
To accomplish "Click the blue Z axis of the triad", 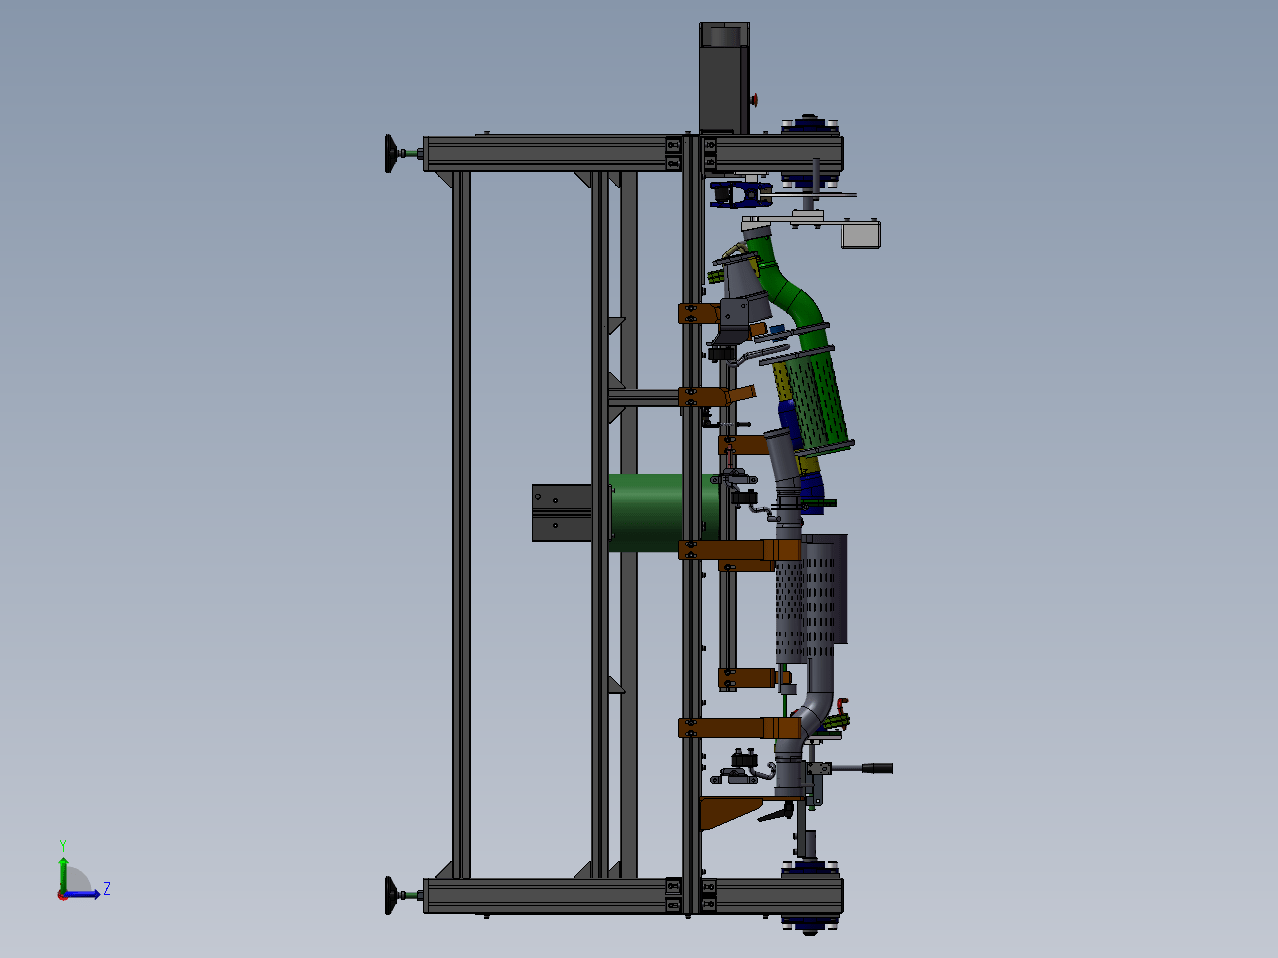I will (x=85, y=893).
